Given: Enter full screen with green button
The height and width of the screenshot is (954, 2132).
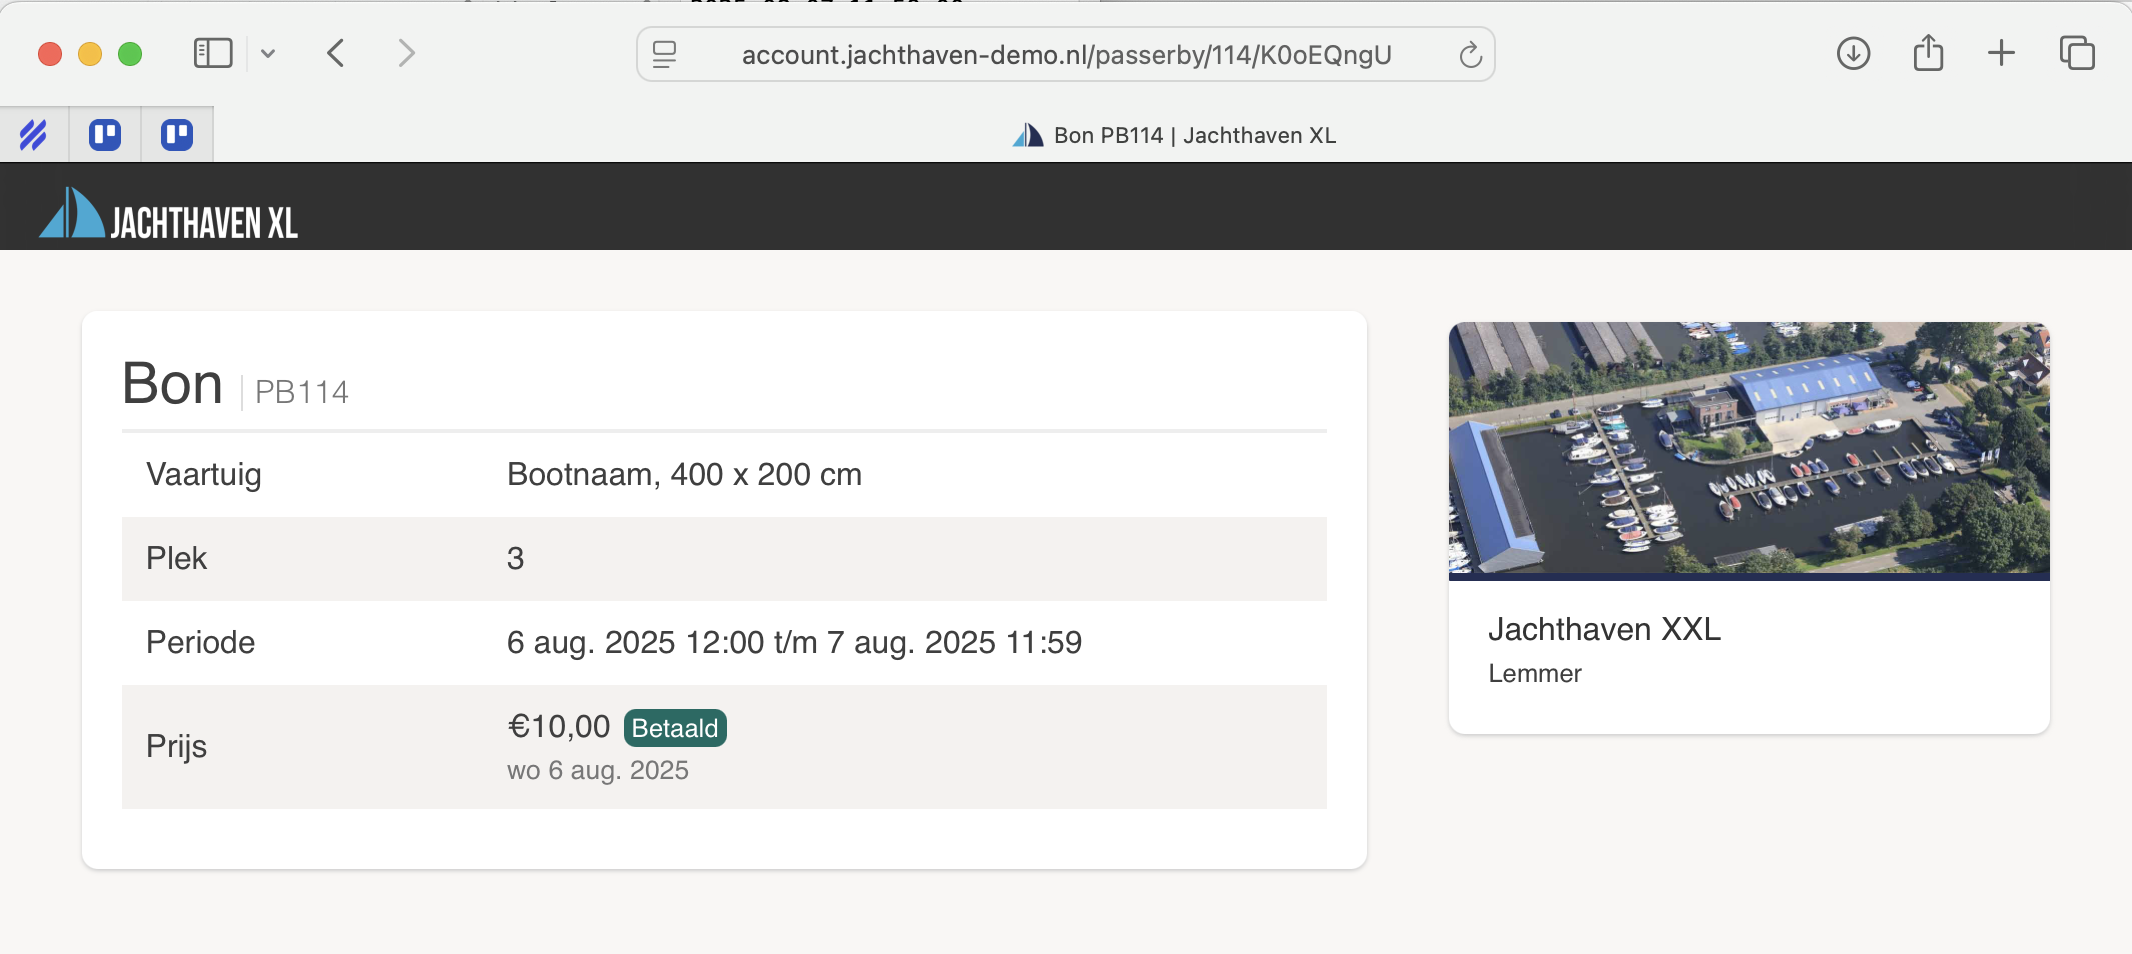Looking at the screenshot, I should [x=130, y=54].
